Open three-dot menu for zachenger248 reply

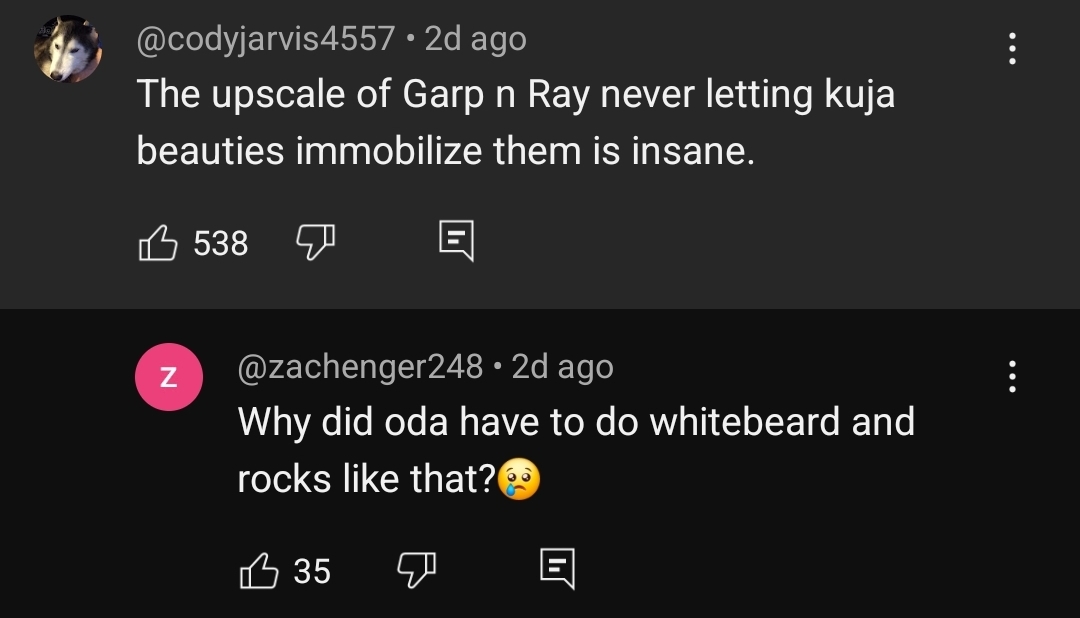tap(1012, 376)
